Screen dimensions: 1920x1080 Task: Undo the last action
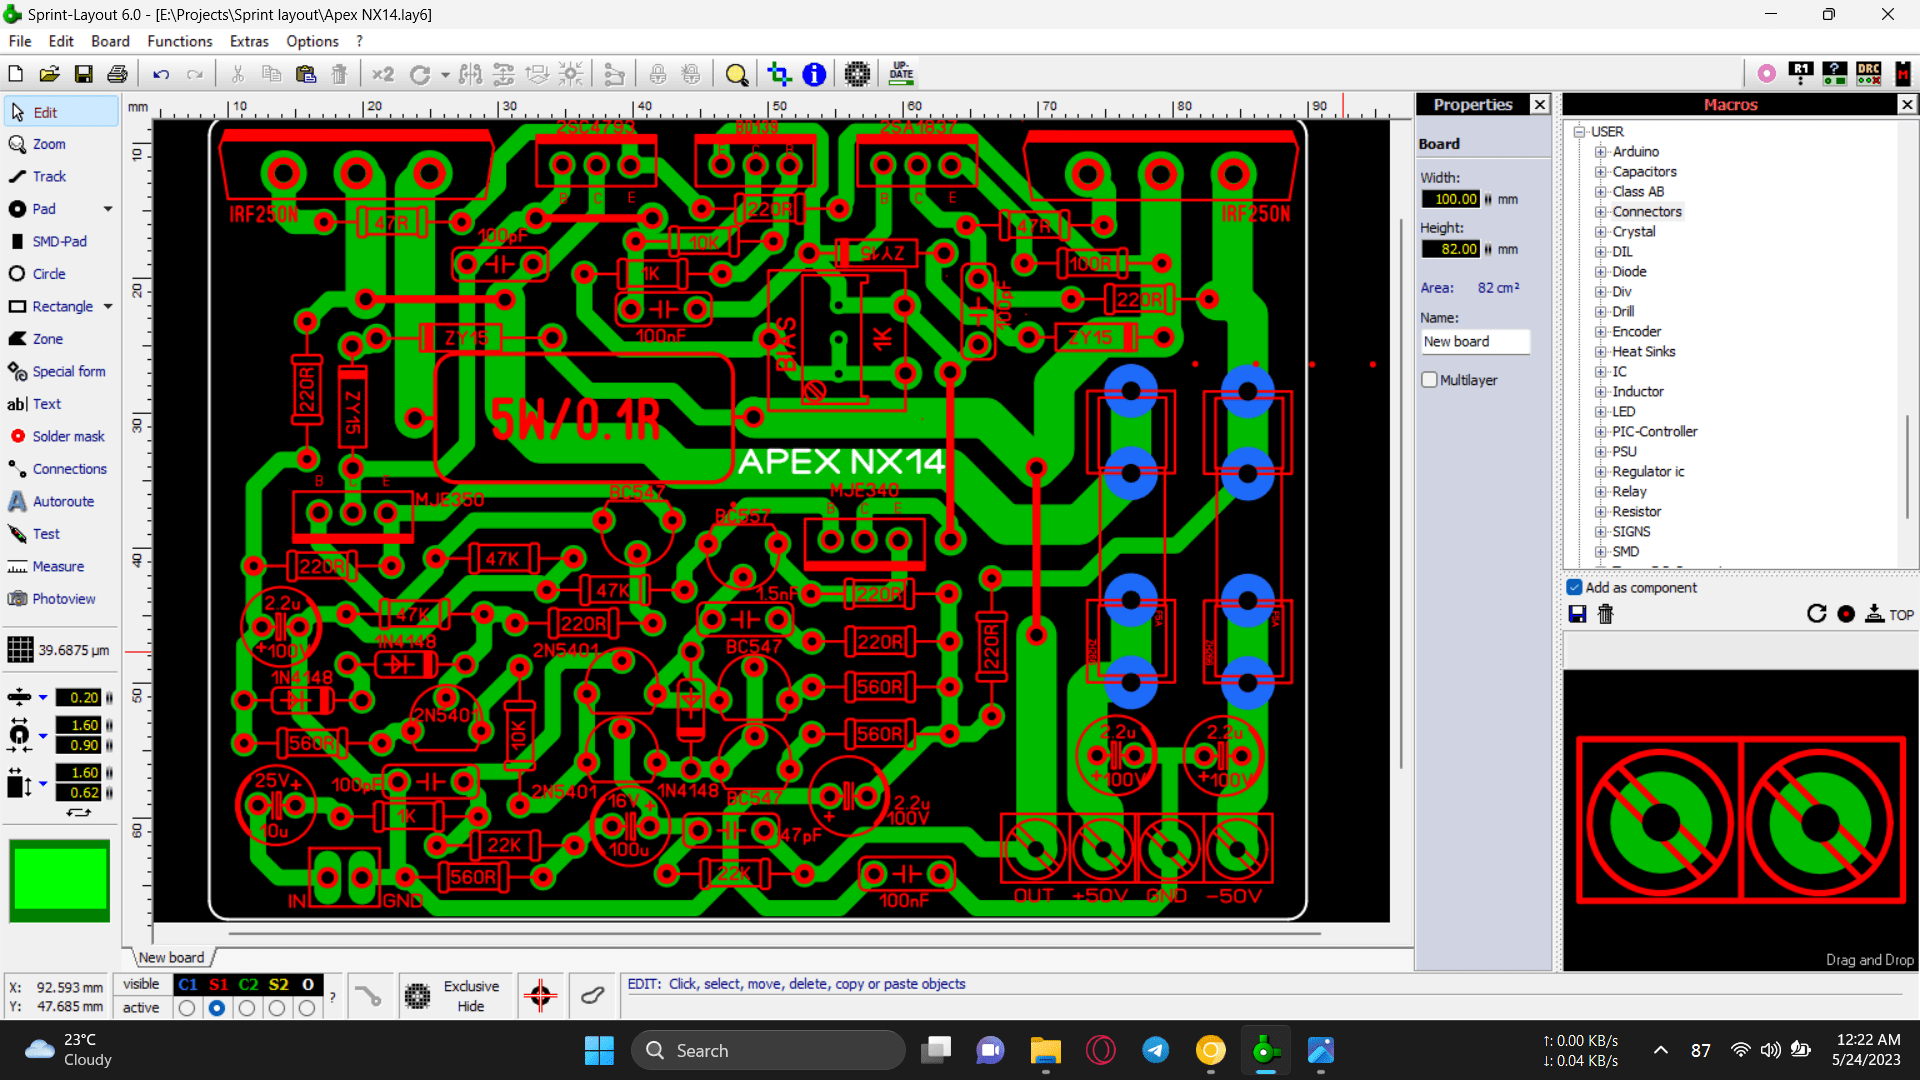(x=161, y=74)
